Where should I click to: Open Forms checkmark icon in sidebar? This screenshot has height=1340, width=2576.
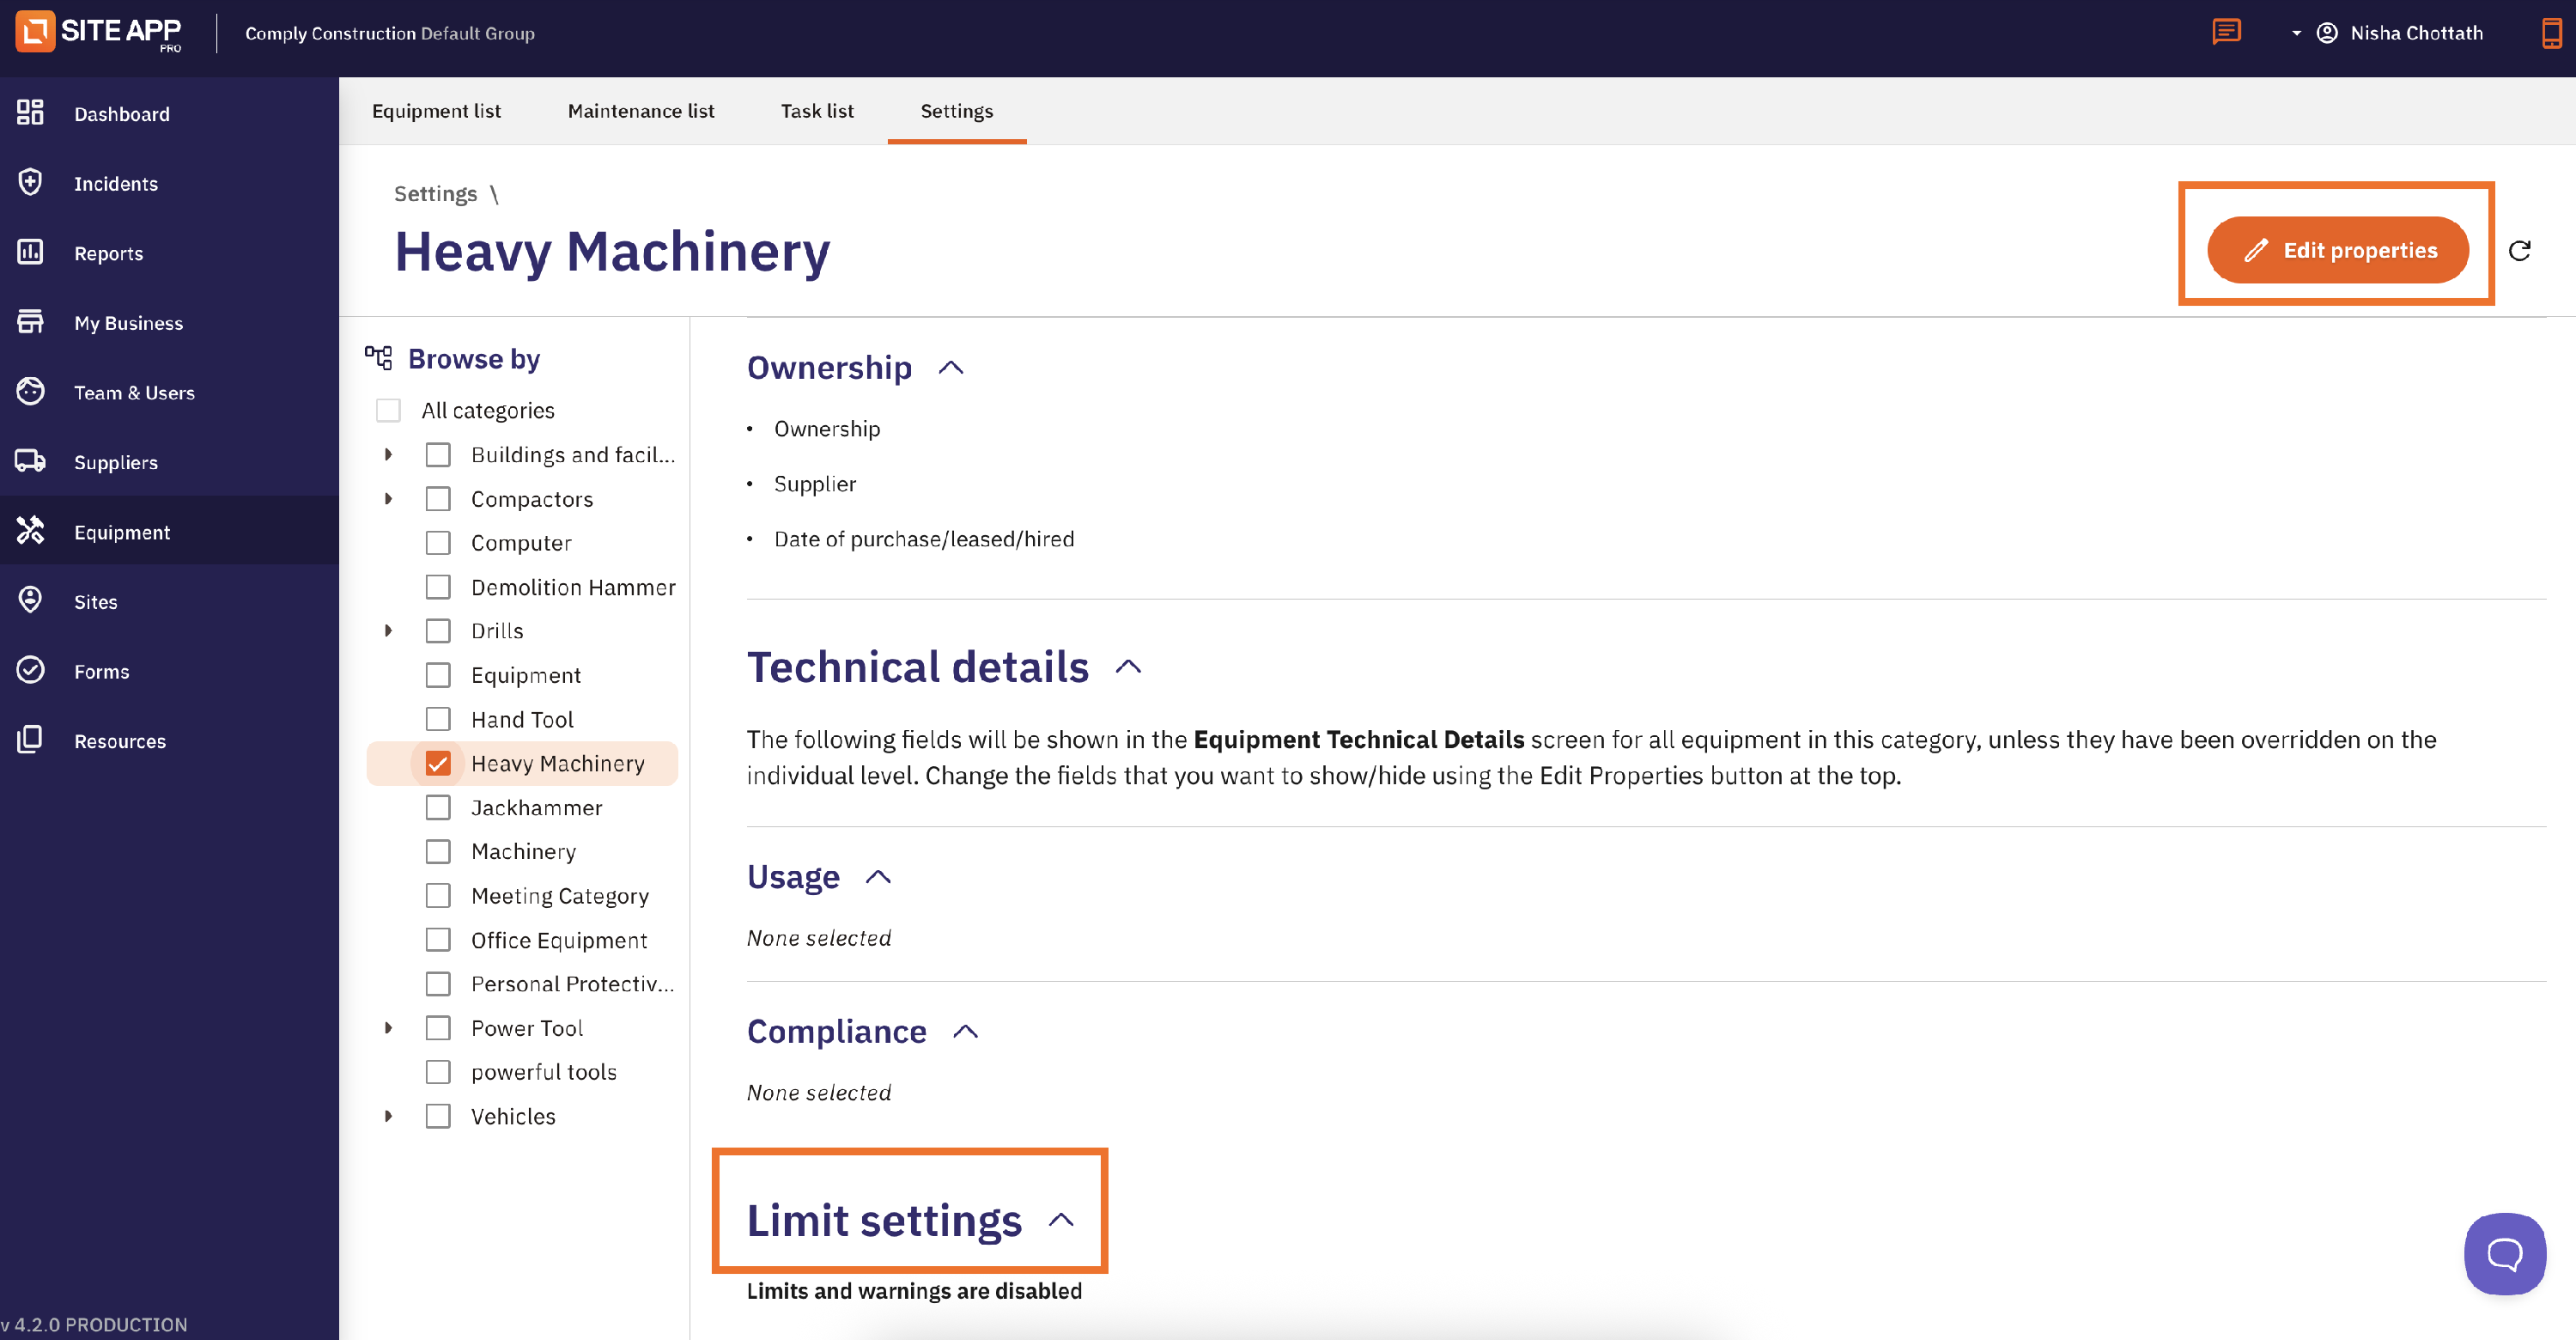click(x=30, y=670)
